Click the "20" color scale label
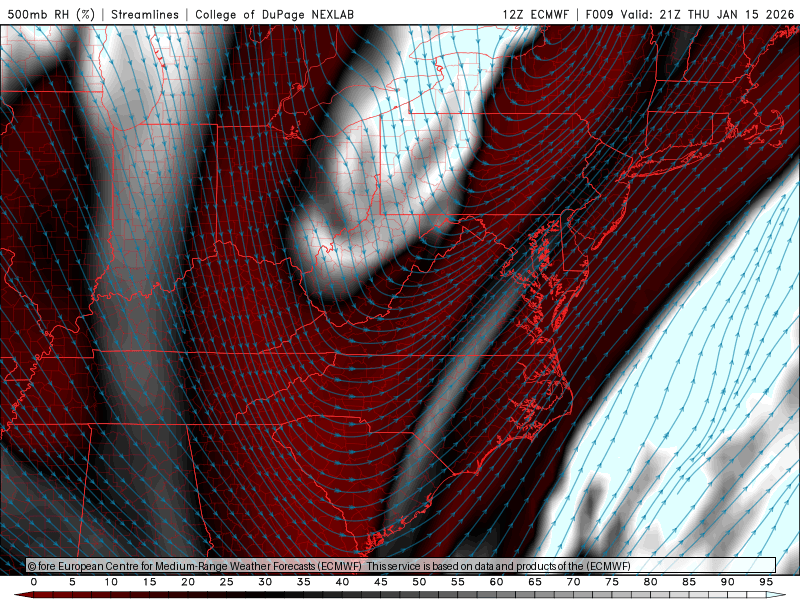 click(188, 582)
